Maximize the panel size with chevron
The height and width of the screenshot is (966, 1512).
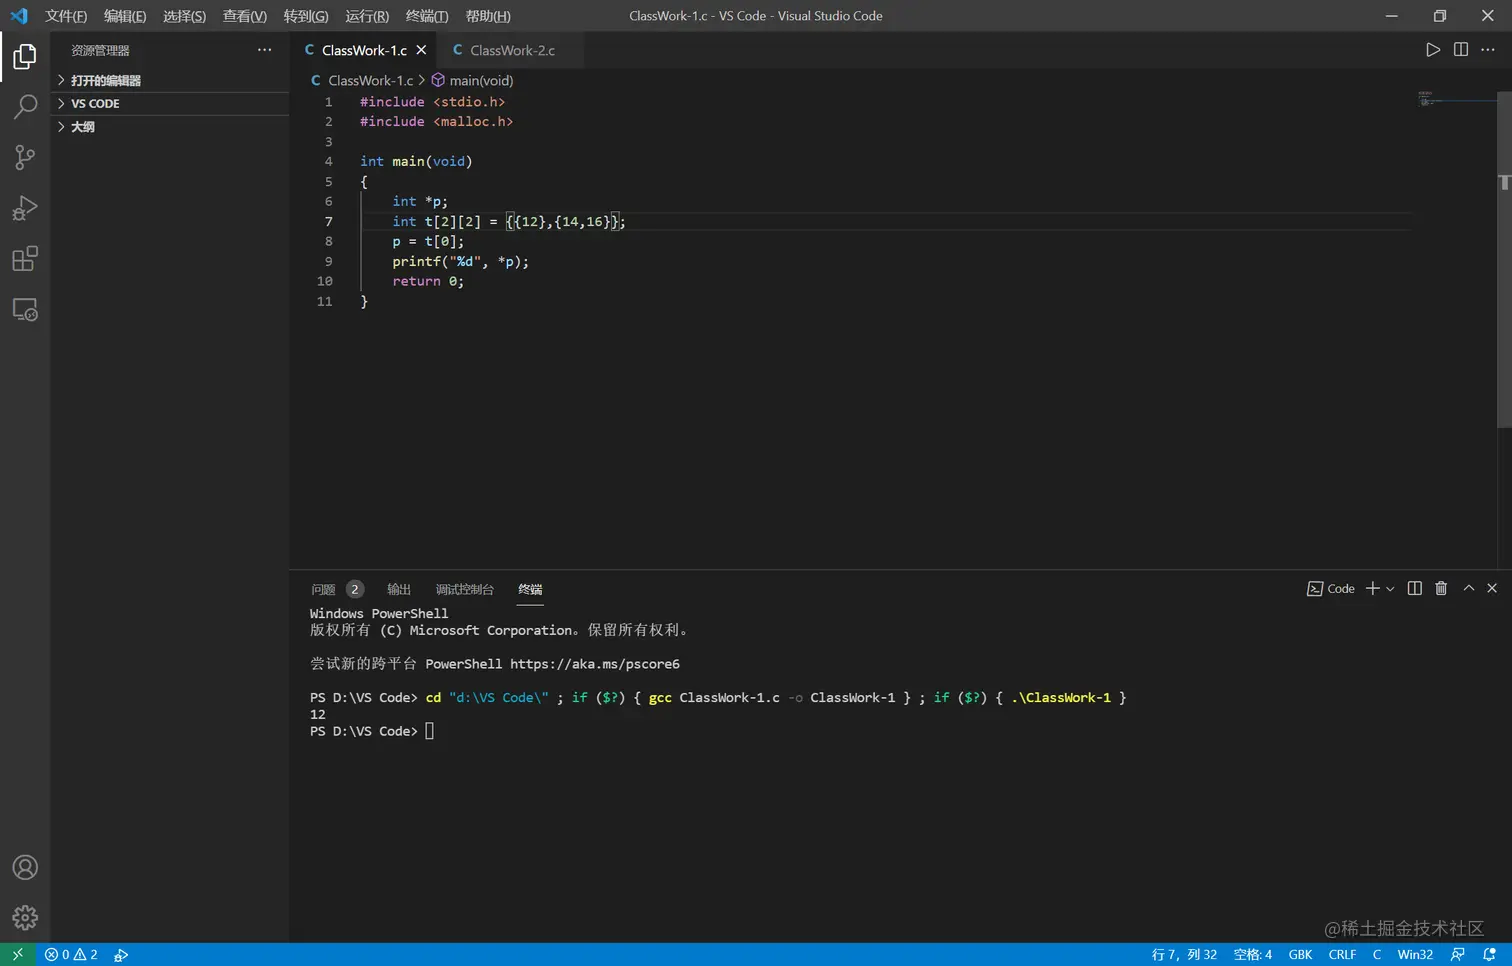1469,589
